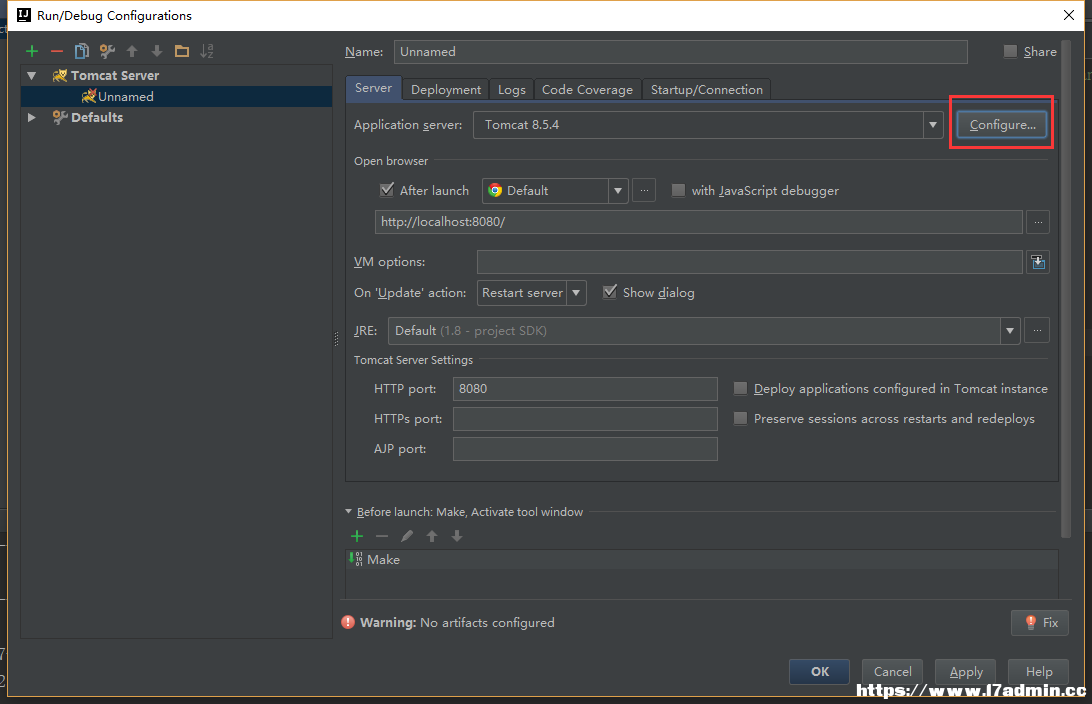Click the HTTP port field

point(585,389)
